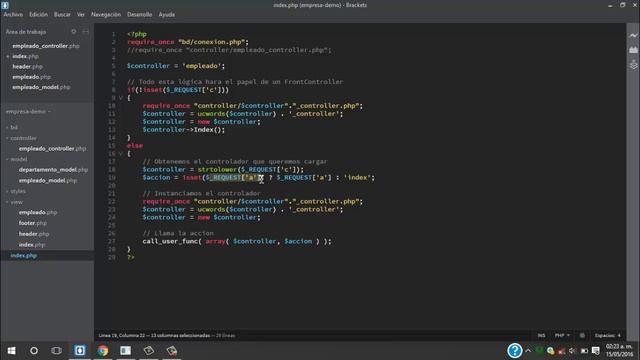Open the Action Center notification icon
Image resolution: width=640 pixels, height=360 pixels.
(596, 351)
